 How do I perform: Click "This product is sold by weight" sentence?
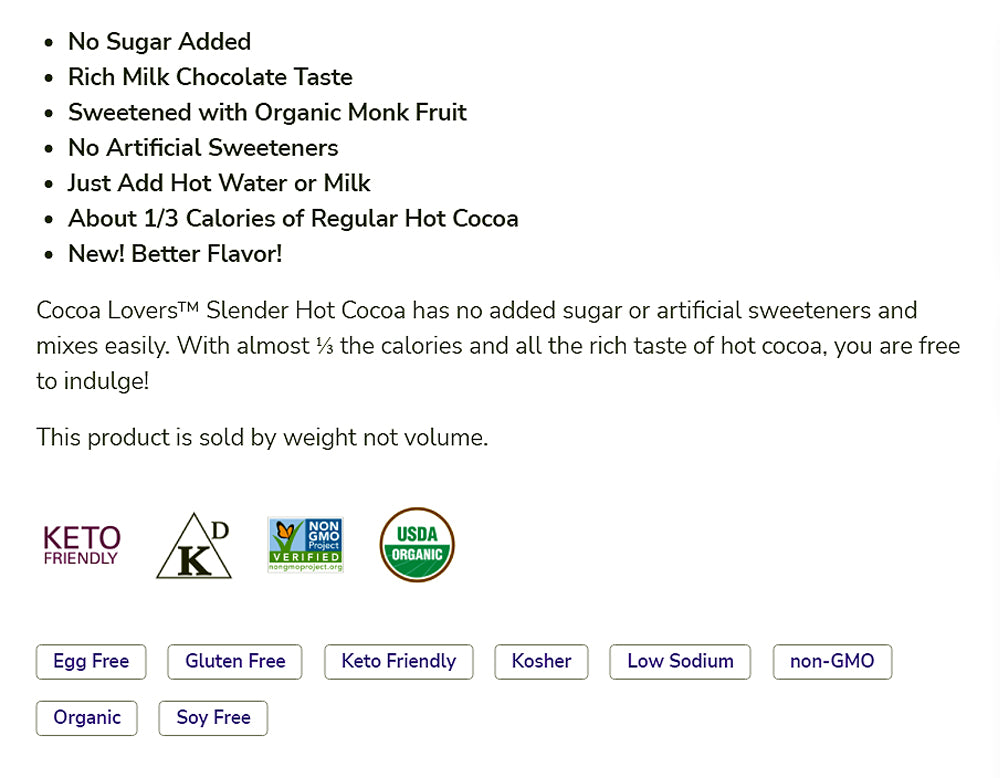click(x=262, y=438)
